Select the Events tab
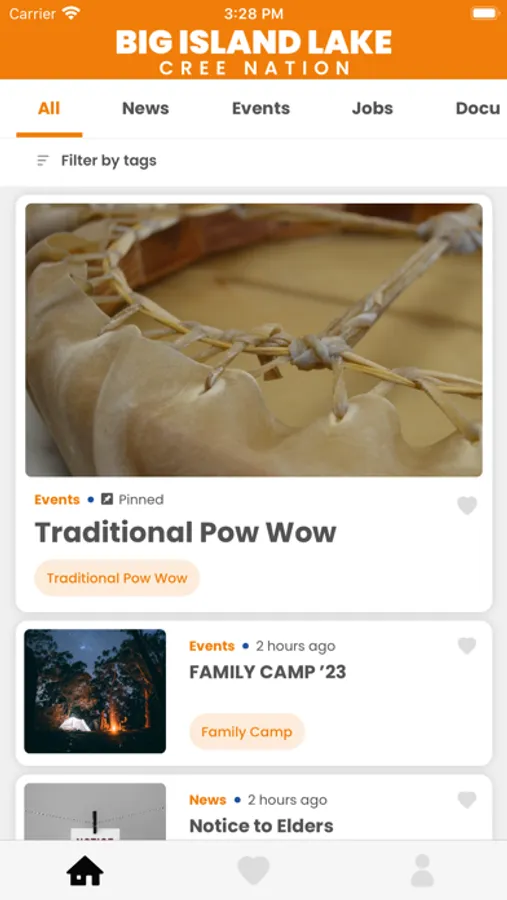This screenshot has height=900, width=507. 261,108
